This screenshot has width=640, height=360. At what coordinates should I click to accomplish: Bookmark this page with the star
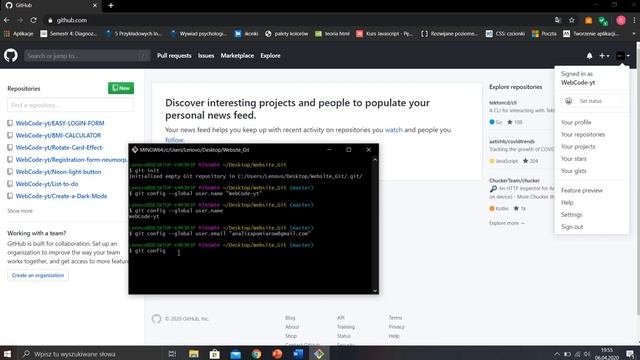click(571, 20)
